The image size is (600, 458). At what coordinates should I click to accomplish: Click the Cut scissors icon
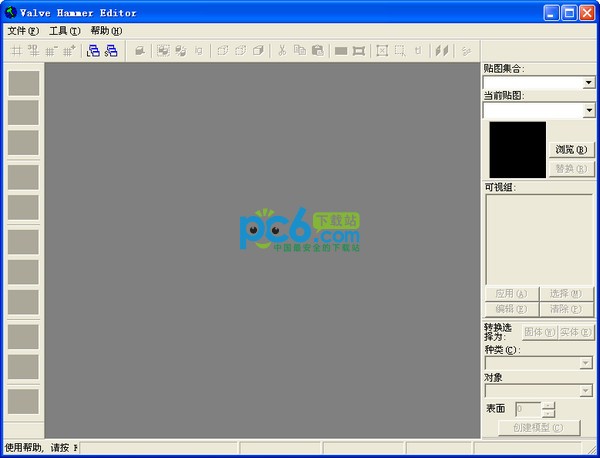[282, 51]
